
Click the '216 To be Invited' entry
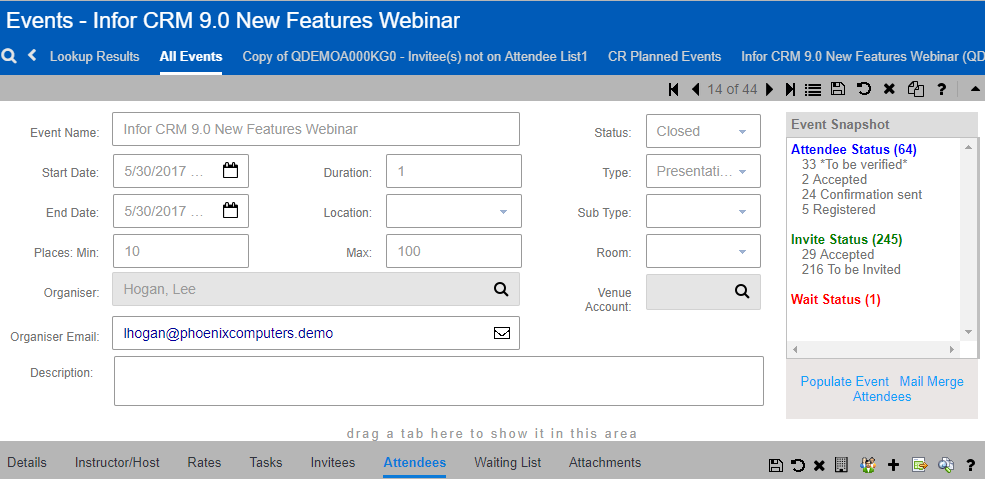pos(851,269)
